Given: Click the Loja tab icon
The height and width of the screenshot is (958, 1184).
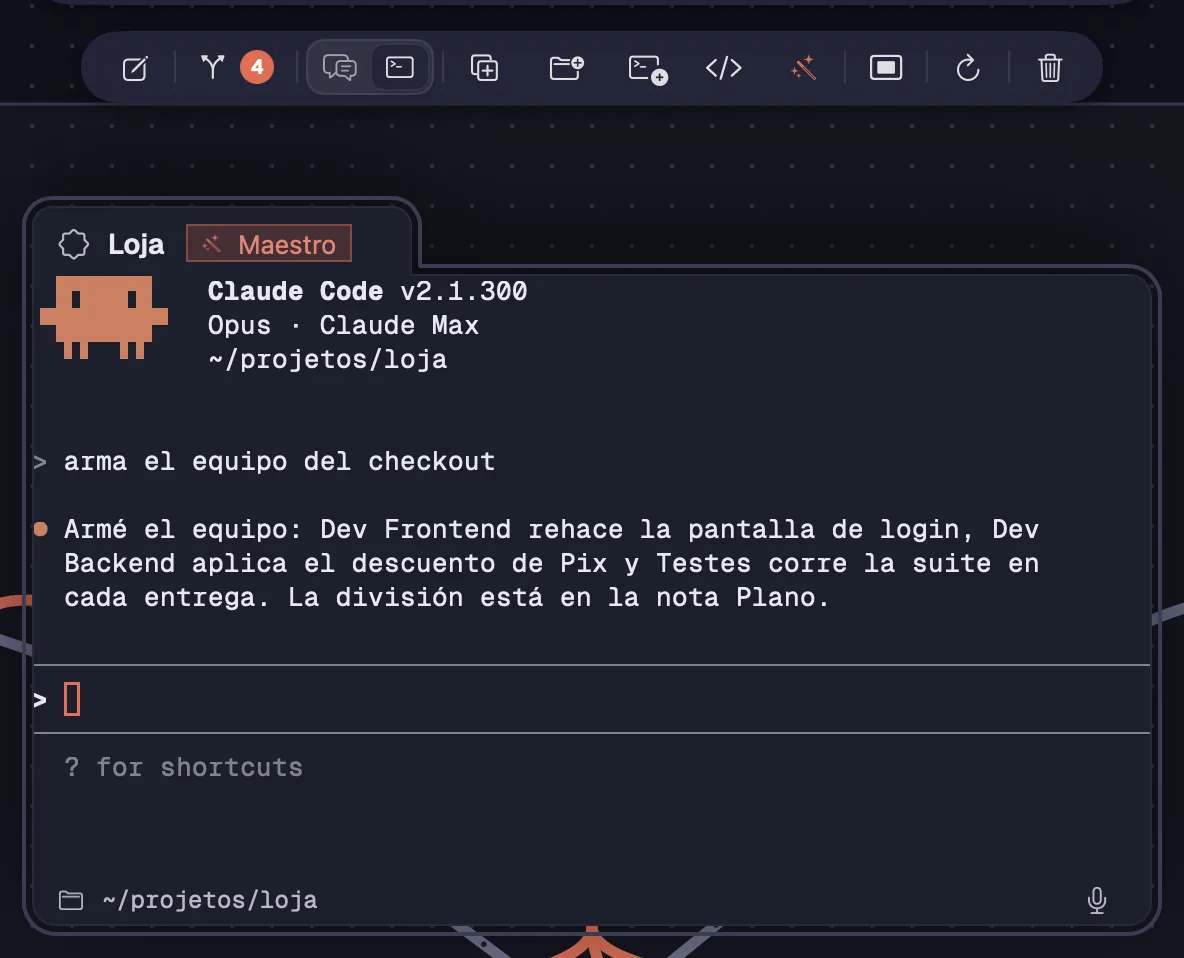Looking at the screenshot, I should coord(74,244).
